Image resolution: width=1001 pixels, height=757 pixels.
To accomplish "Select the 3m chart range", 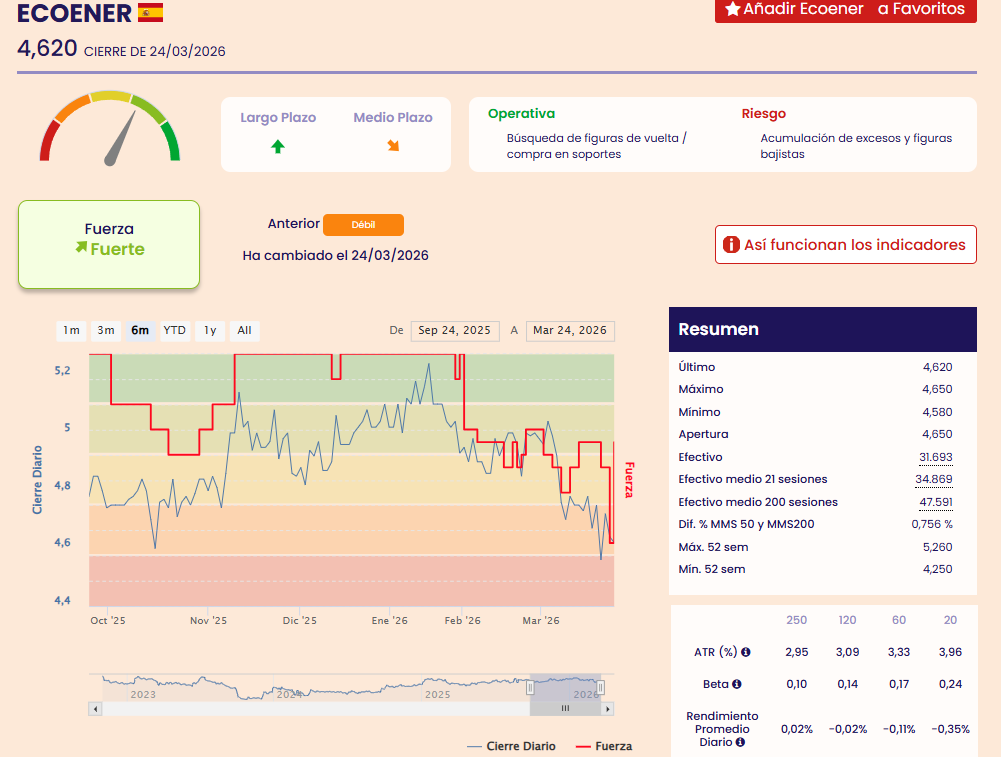I will [106, 330].
